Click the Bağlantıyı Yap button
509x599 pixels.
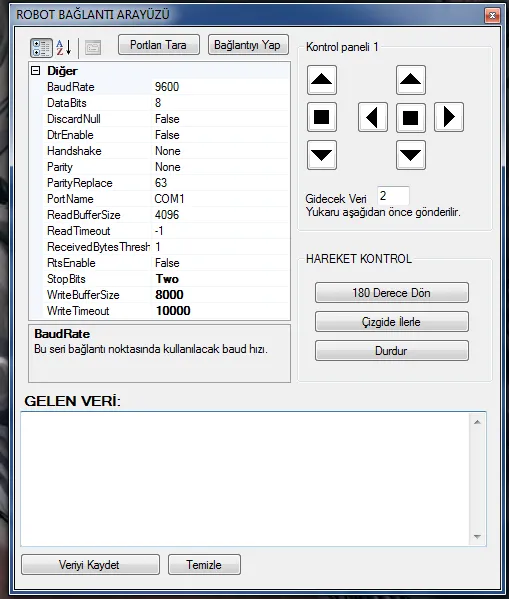click(x=248, y=45)
